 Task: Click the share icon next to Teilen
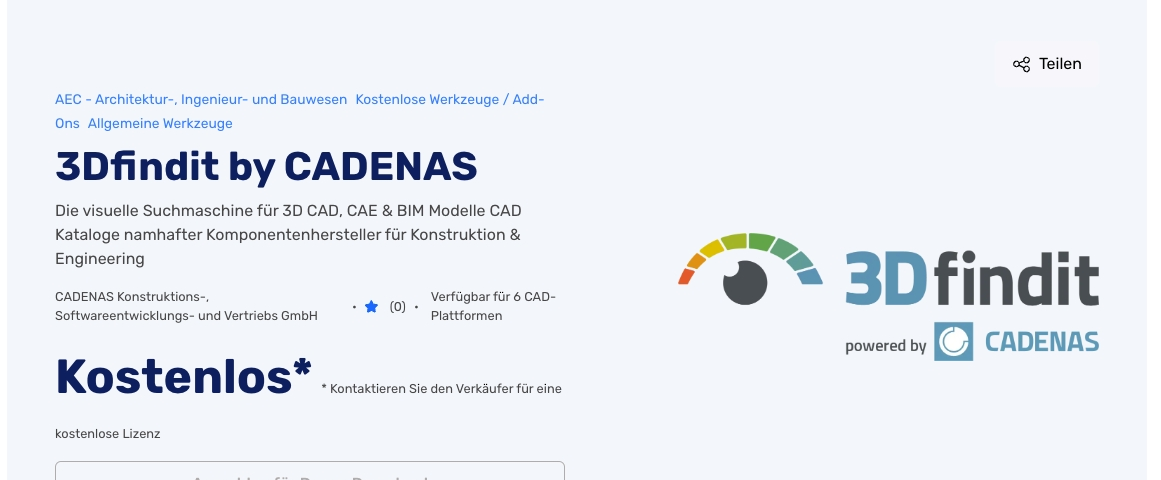tap(1021, 64)
